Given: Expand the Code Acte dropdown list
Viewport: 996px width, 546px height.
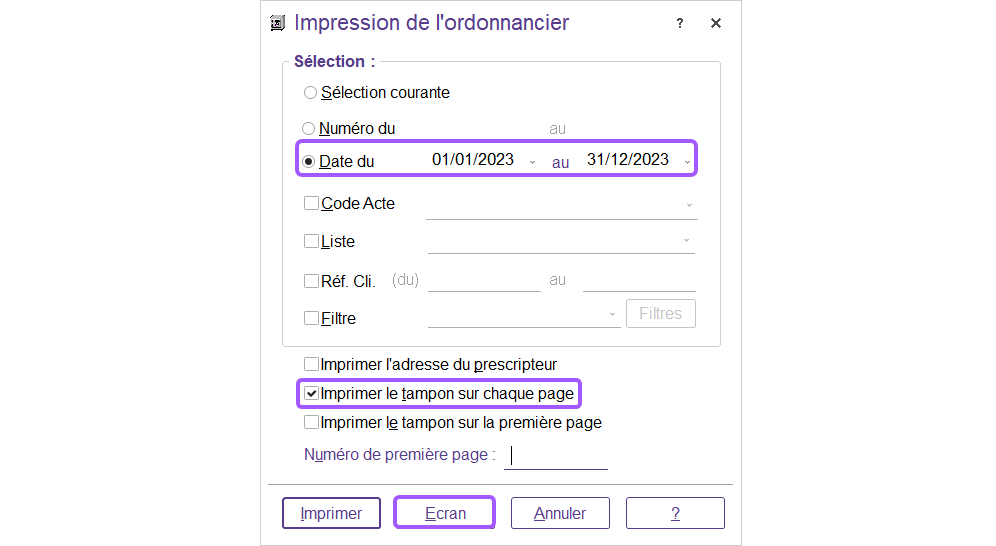Looking at the screenshot, I should tap(689, 205).
